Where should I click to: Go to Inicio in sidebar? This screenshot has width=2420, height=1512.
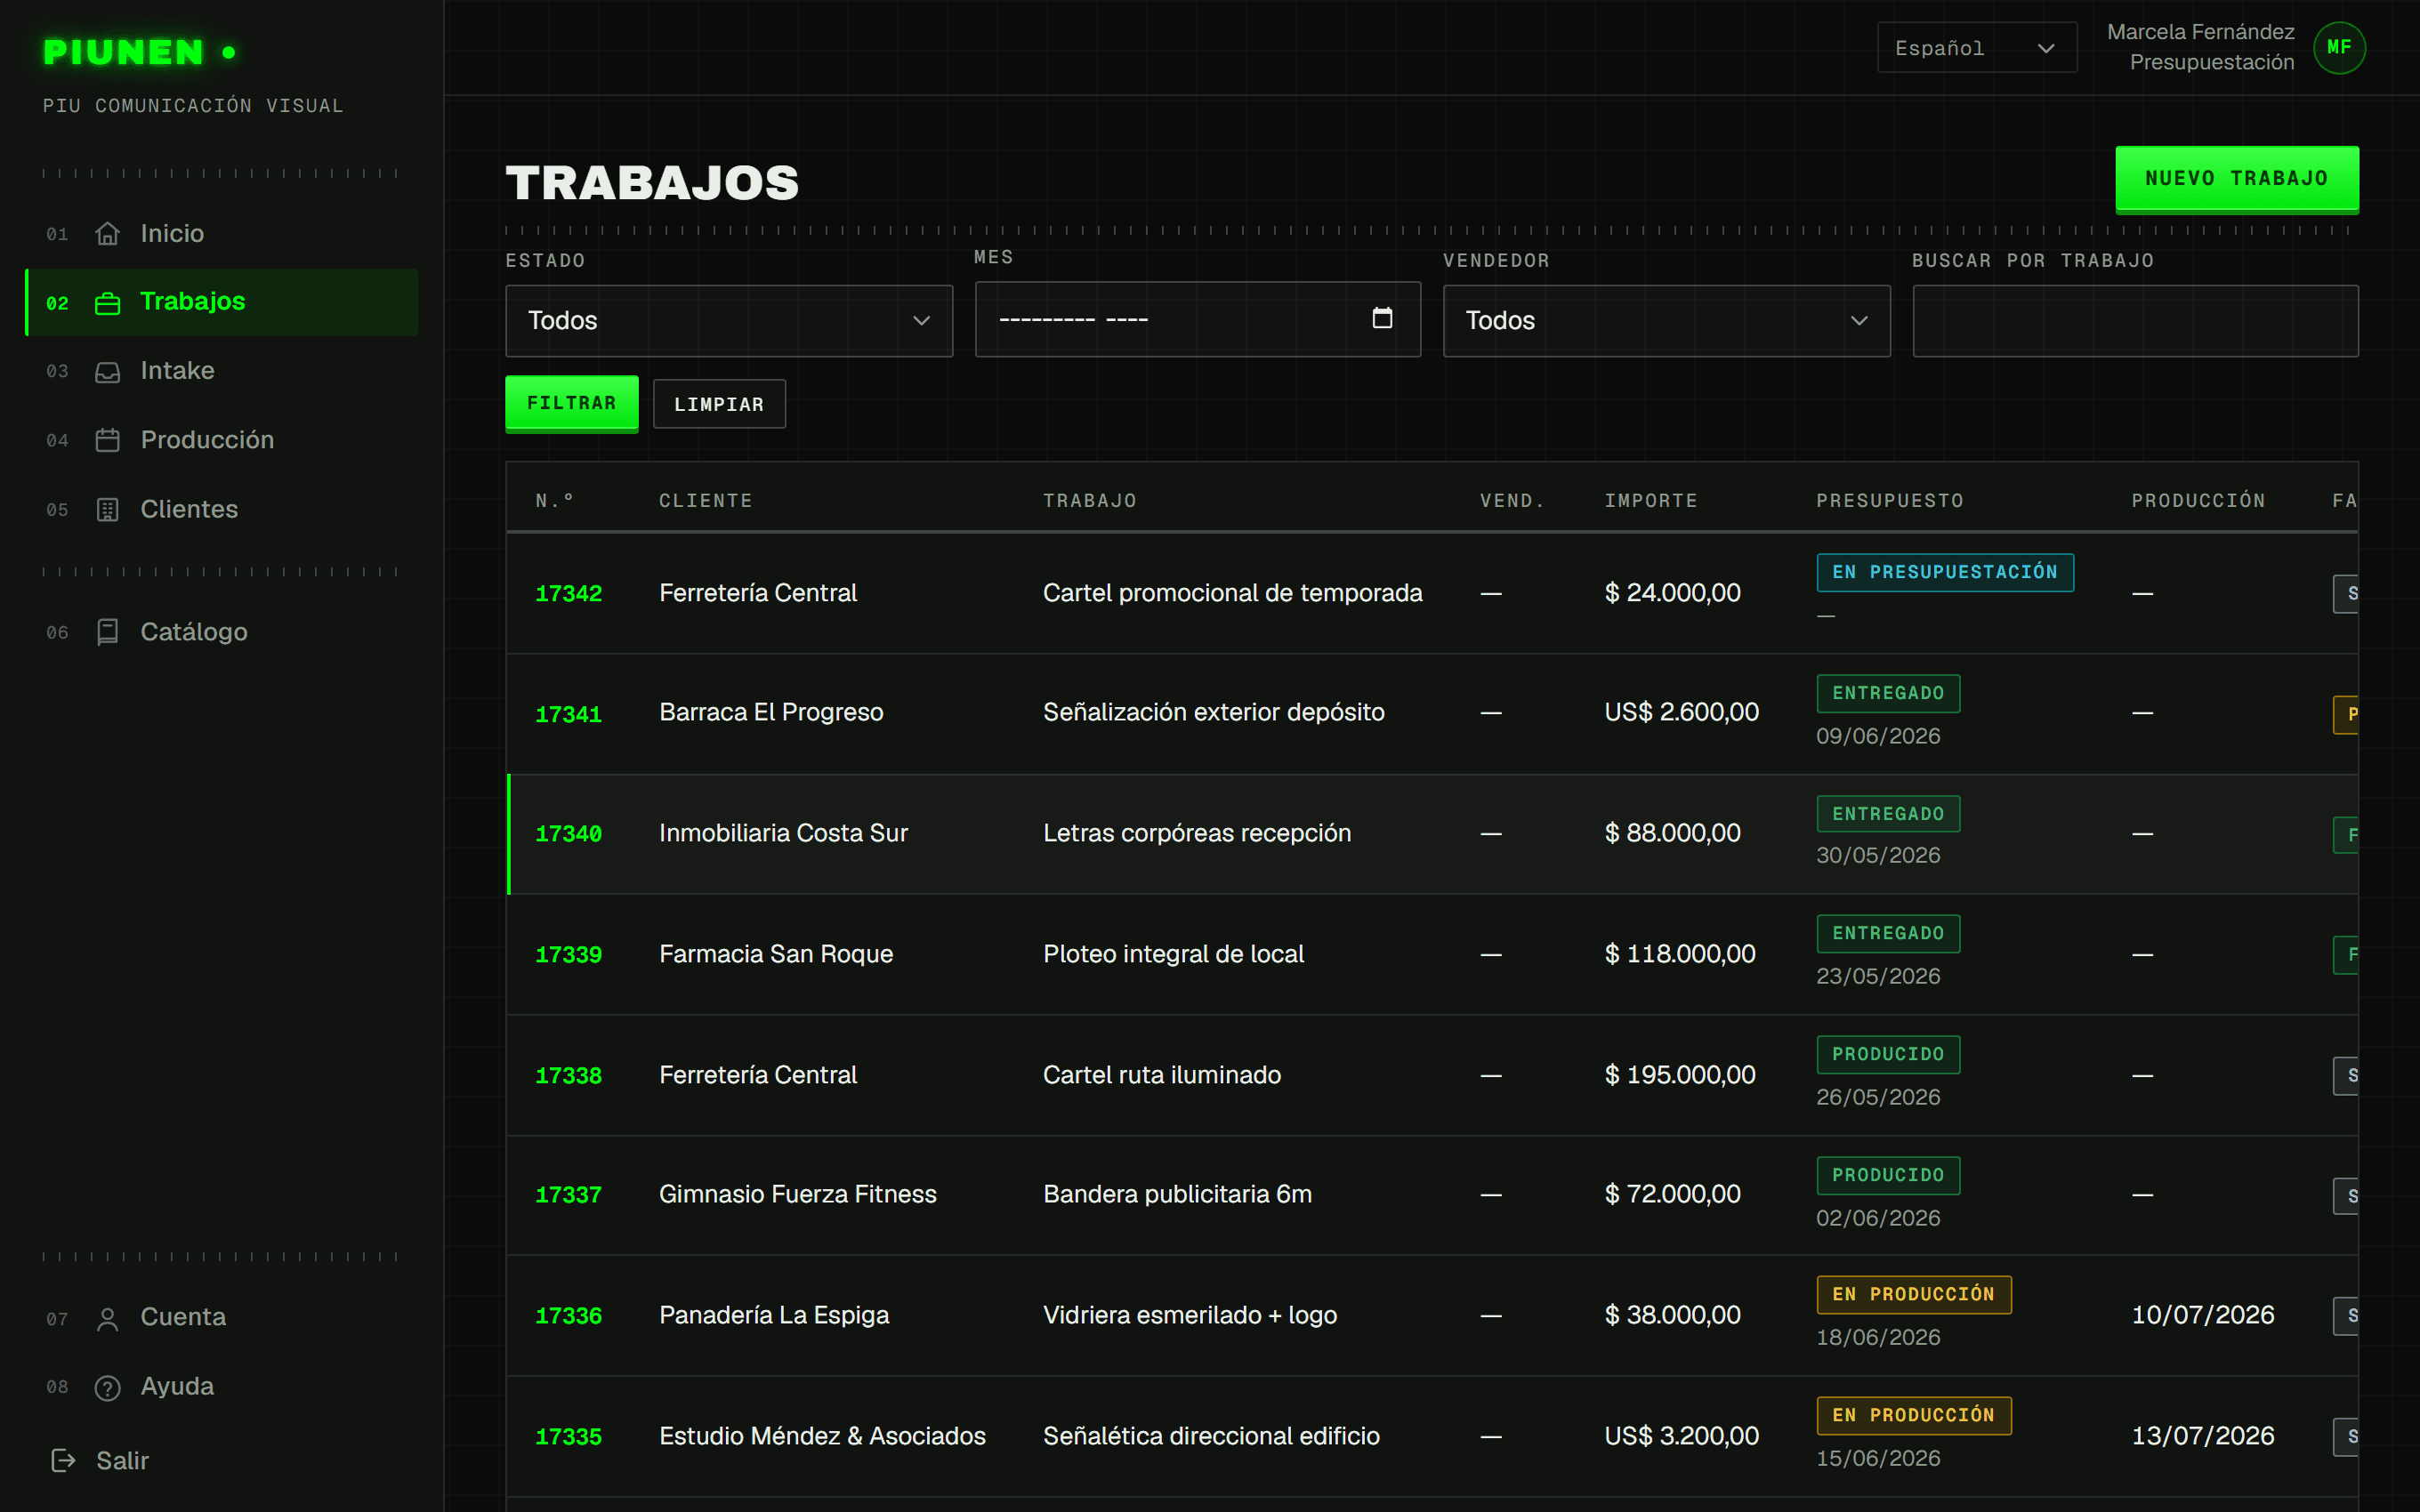[x=222, y=234]
